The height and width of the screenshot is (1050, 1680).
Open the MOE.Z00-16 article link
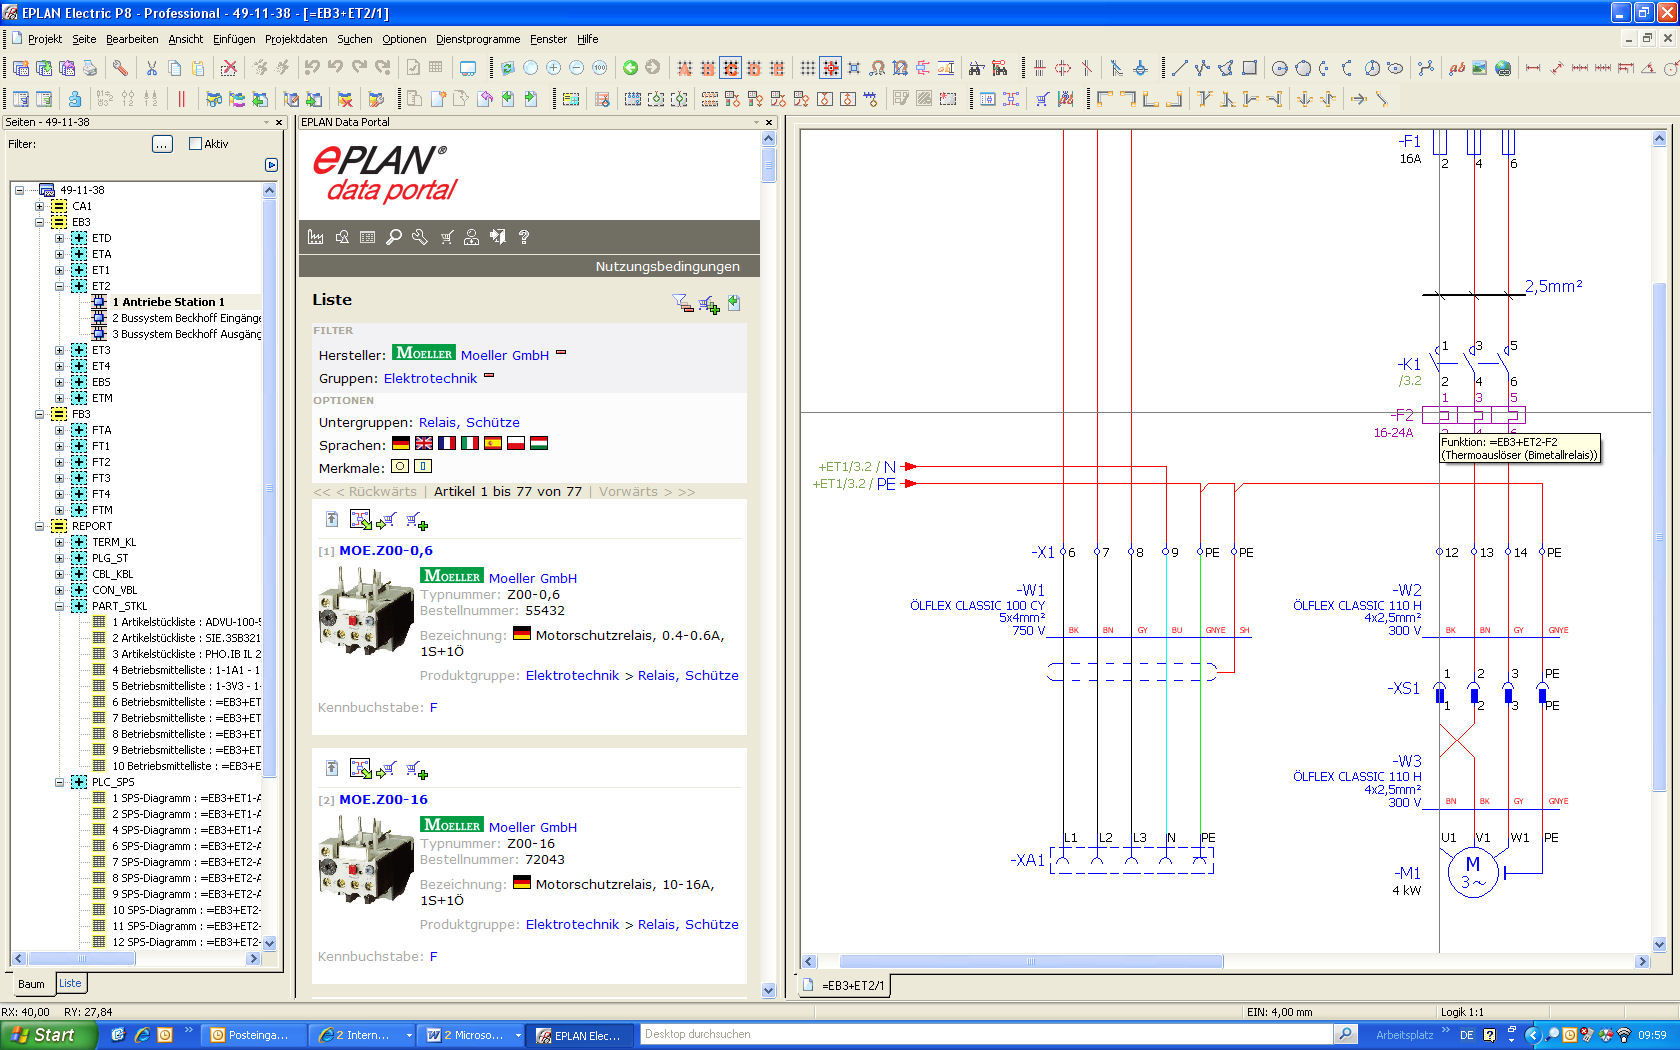pyautogui.click(x=383, y=799)
